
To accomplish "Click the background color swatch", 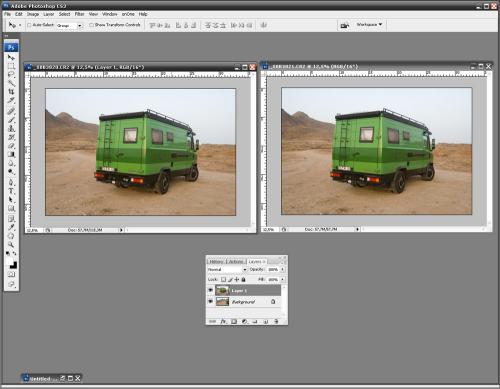I will 14,265.
